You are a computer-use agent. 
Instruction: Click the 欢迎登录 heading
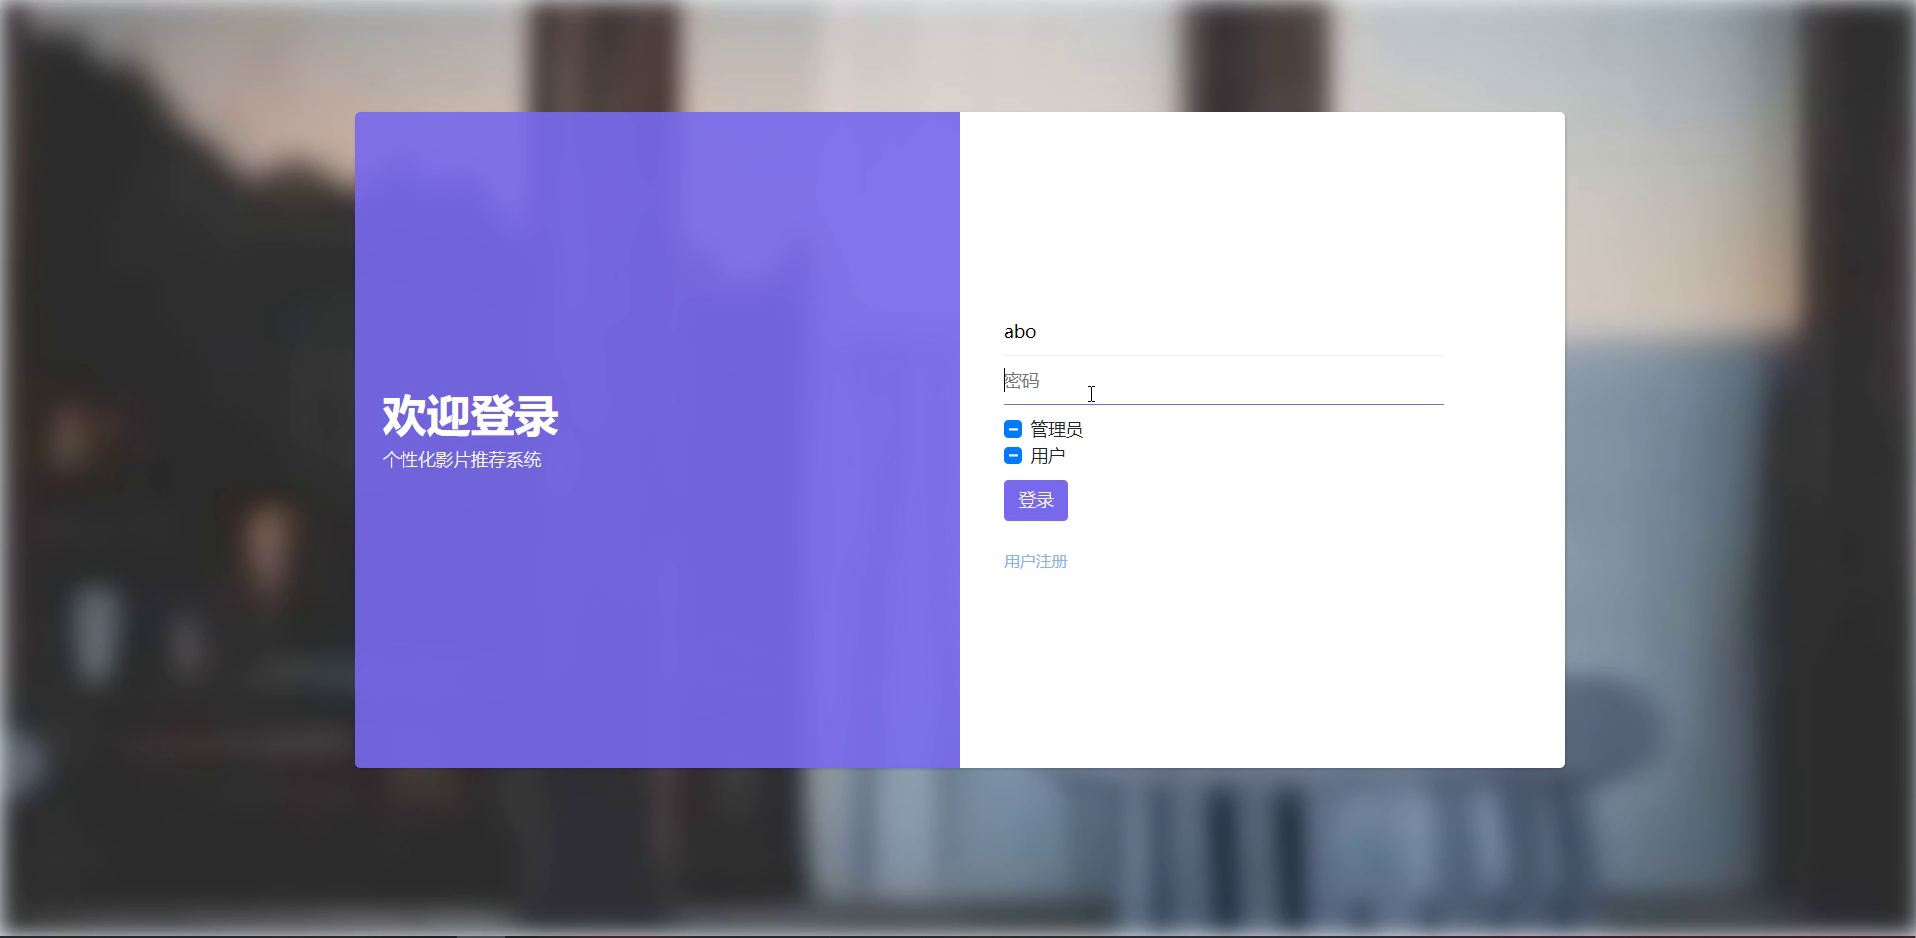point(470,416)
